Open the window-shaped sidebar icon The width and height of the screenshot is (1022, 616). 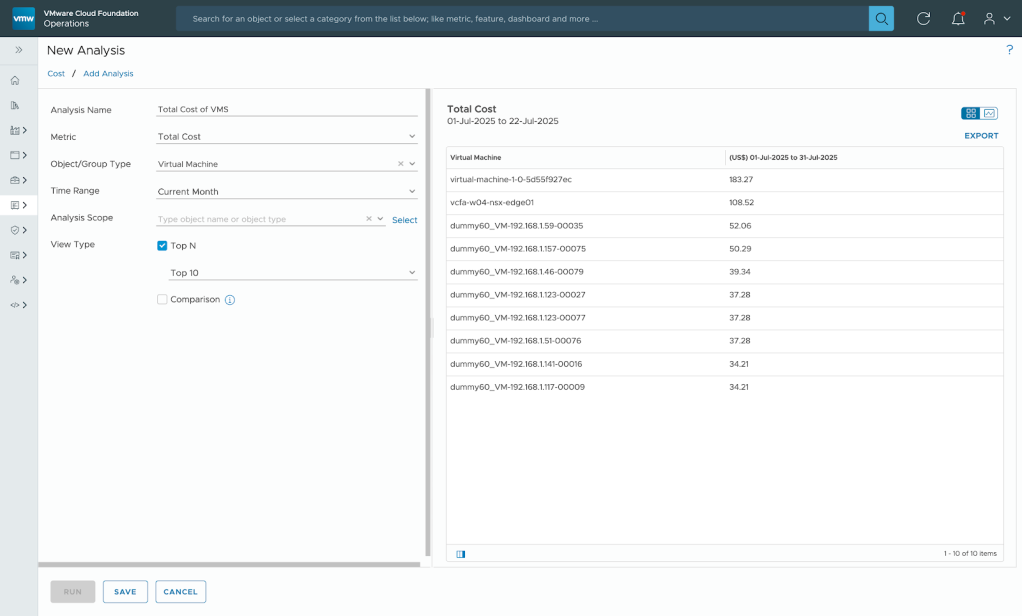tap(15, 155)
